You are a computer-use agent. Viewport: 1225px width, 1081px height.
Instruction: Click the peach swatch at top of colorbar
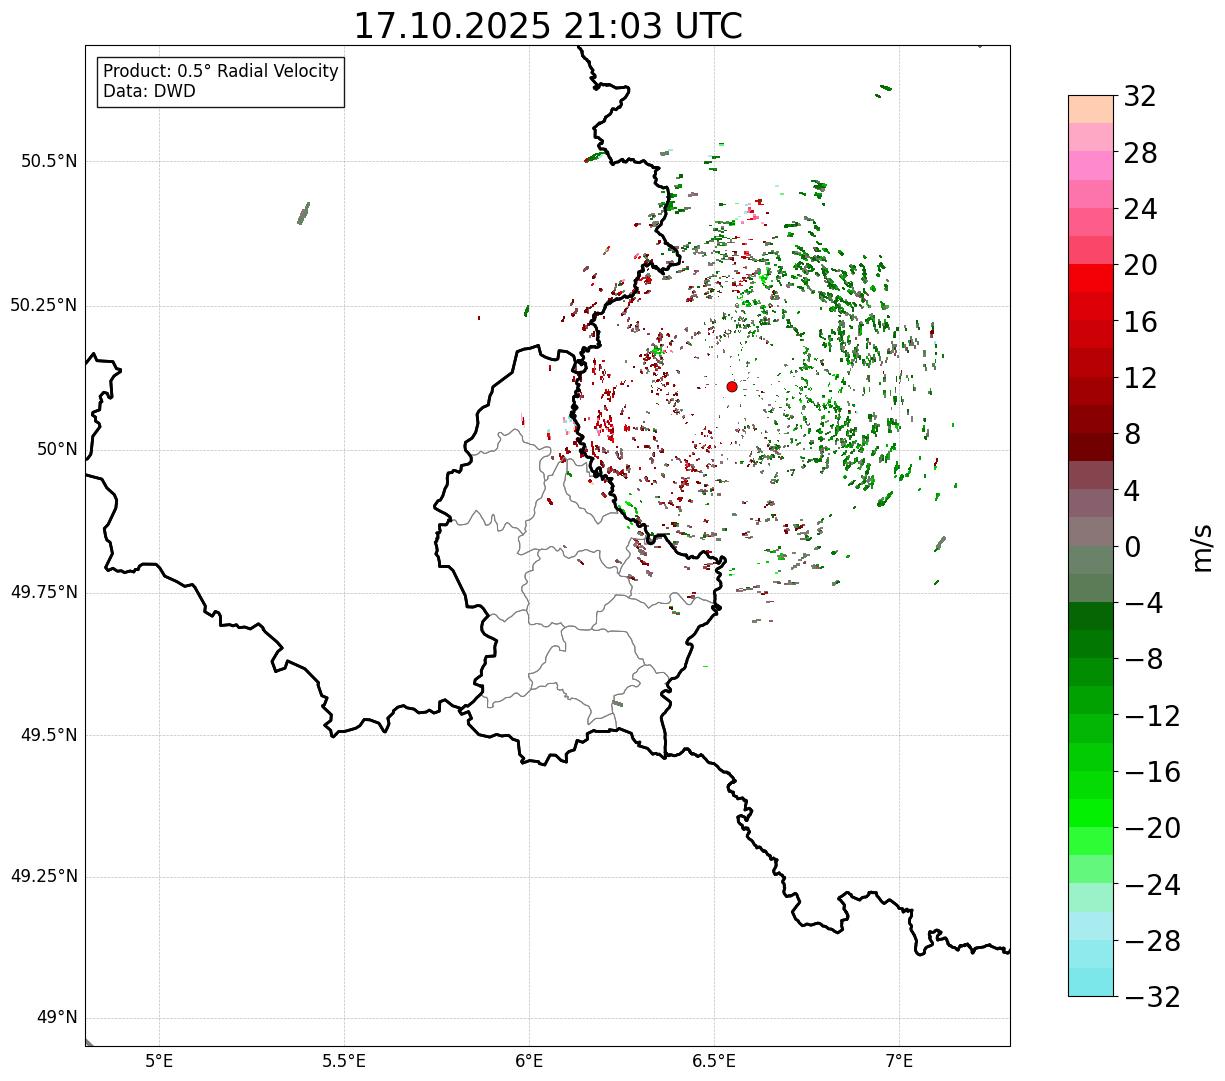1091,109
